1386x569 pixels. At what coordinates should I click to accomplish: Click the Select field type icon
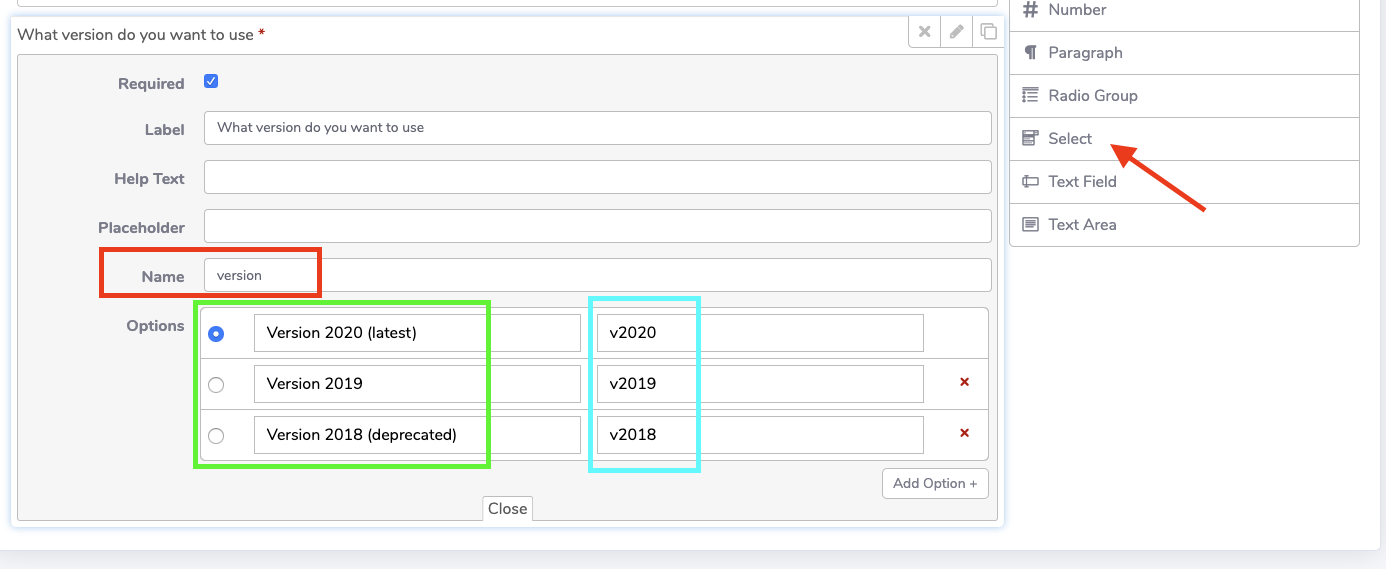(1030, 139)
